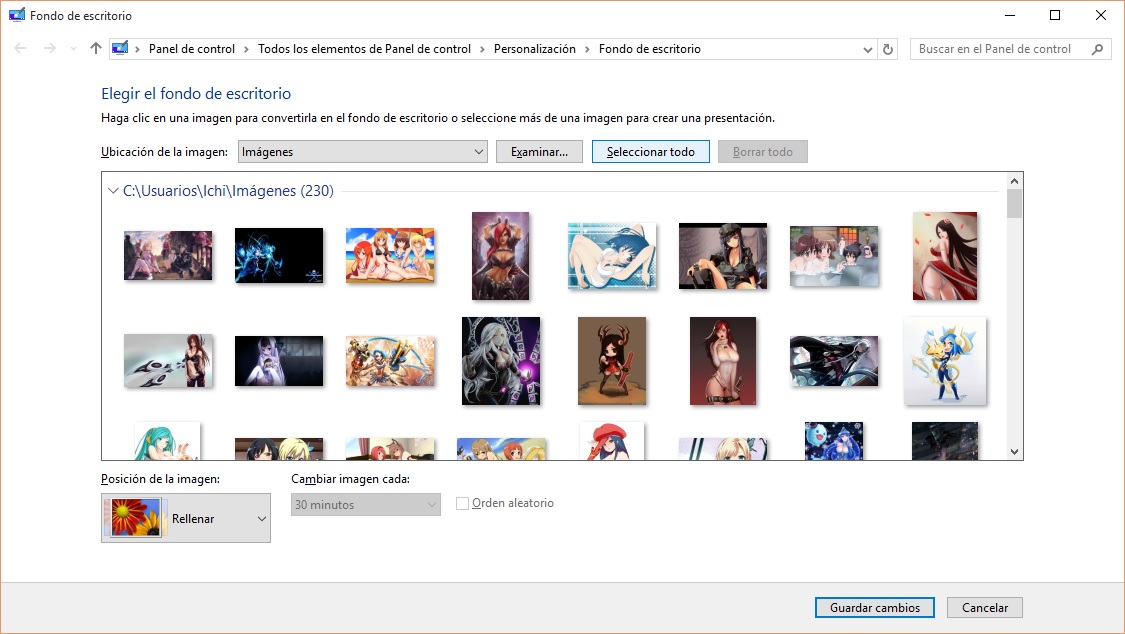Image resolution: width=1125 pixels, height=634 pixels.
Task: Select the white-haired character with cards wallpaper
Action: click(x=501, y=361)
